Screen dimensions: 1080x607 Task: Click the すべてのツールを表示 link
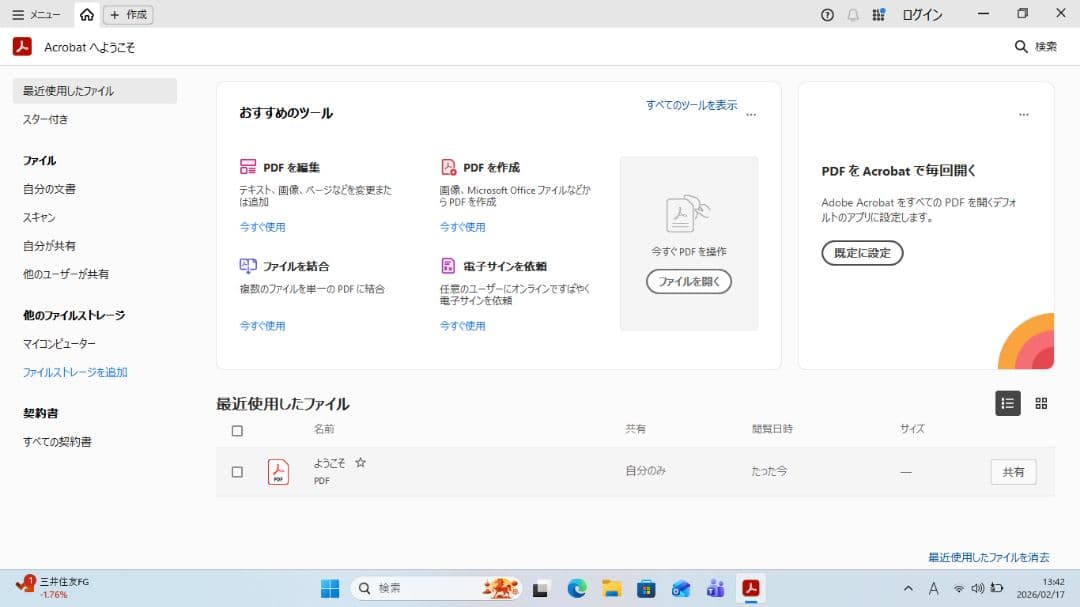coord(691,105)
